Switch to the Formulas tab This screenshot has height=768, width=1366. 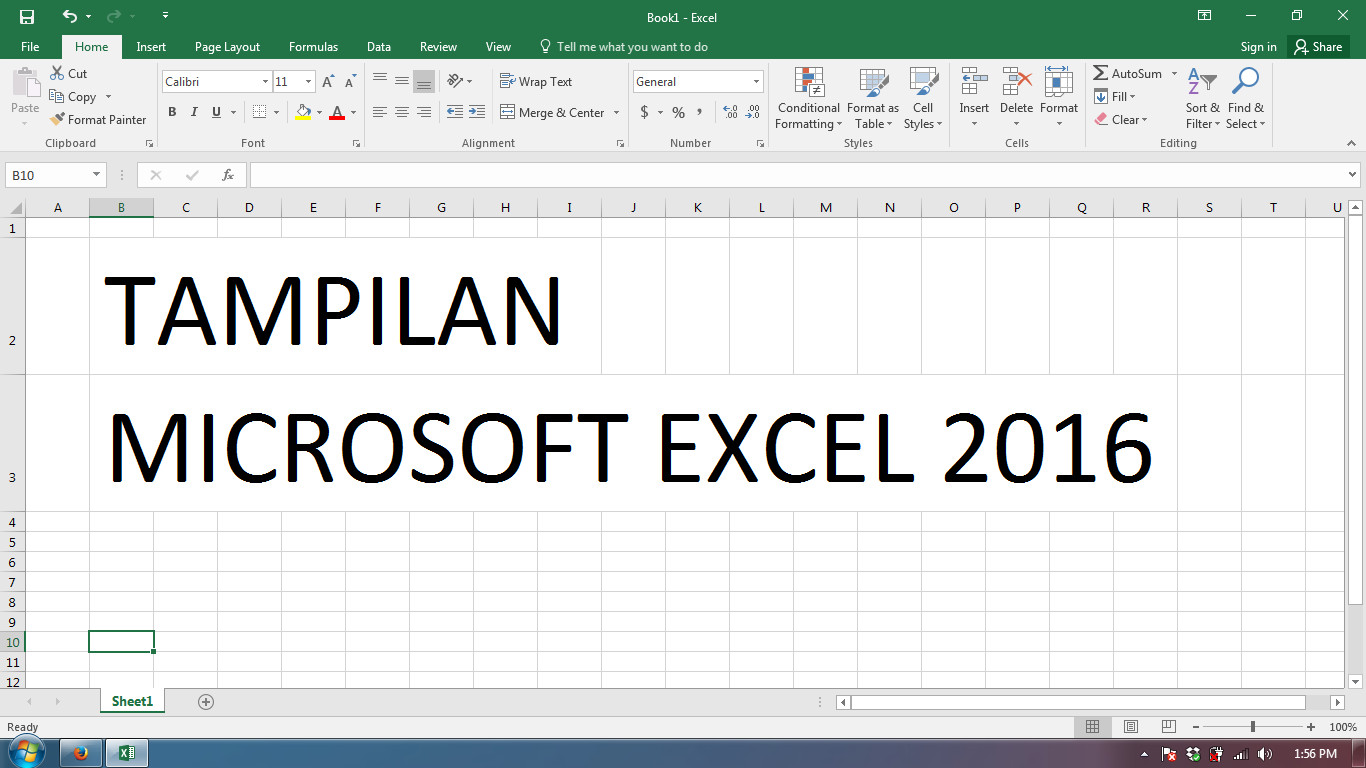(x=313, y=47)
